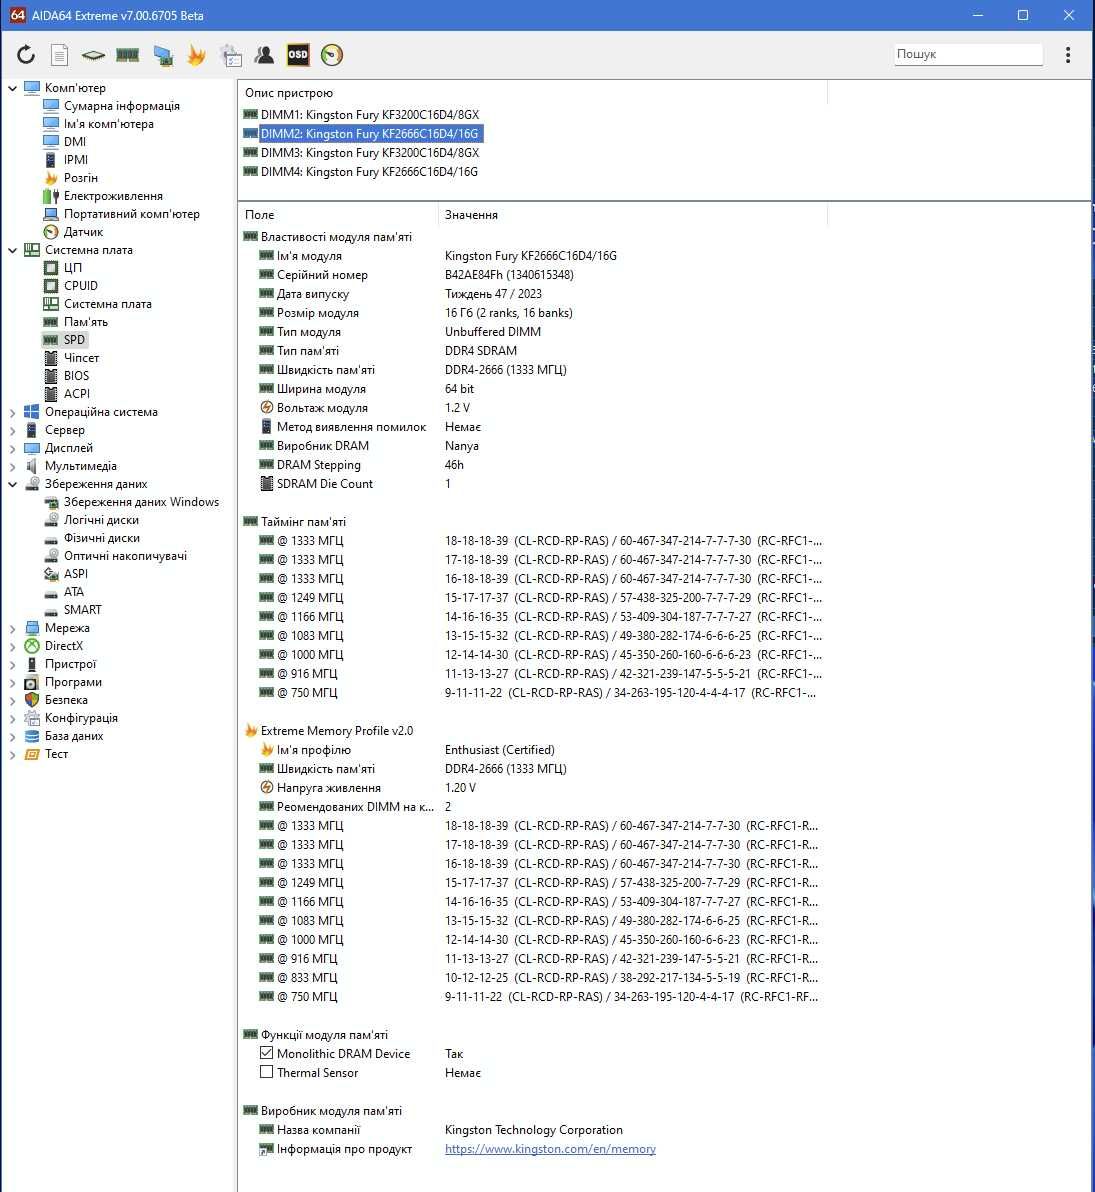The height and width of the screenshot is (1192, 1095).
Task: Expand the Дисплей tree node
Action: tap(12, 449)
